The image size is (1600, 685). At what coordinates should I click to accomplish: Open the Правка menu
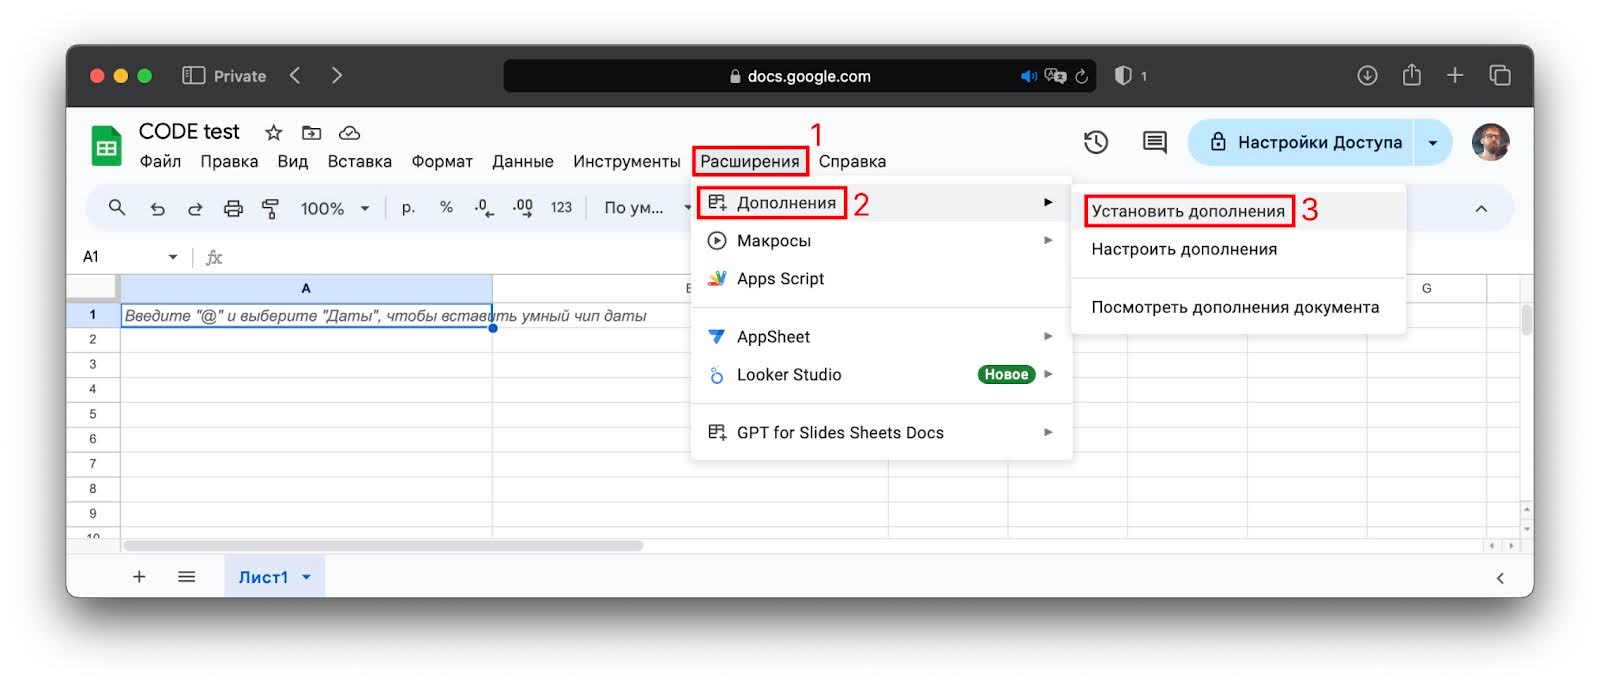tap(229, 161)
